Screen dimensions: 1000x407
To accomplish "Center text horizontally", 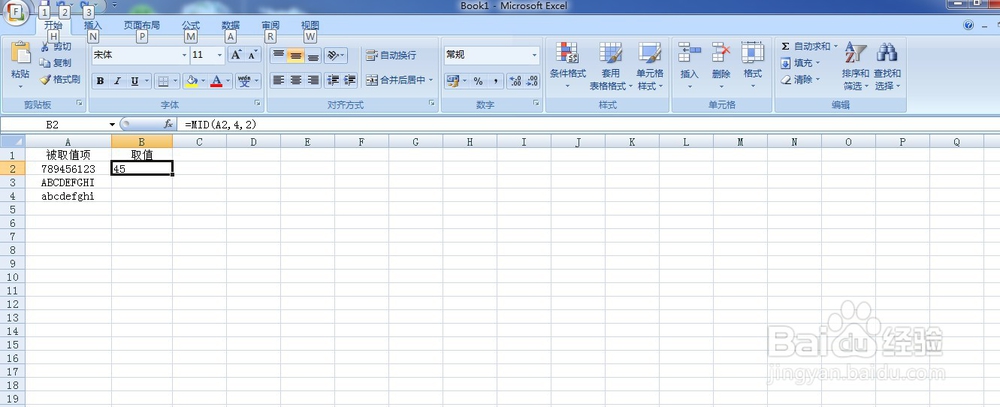I will [295, 80].
